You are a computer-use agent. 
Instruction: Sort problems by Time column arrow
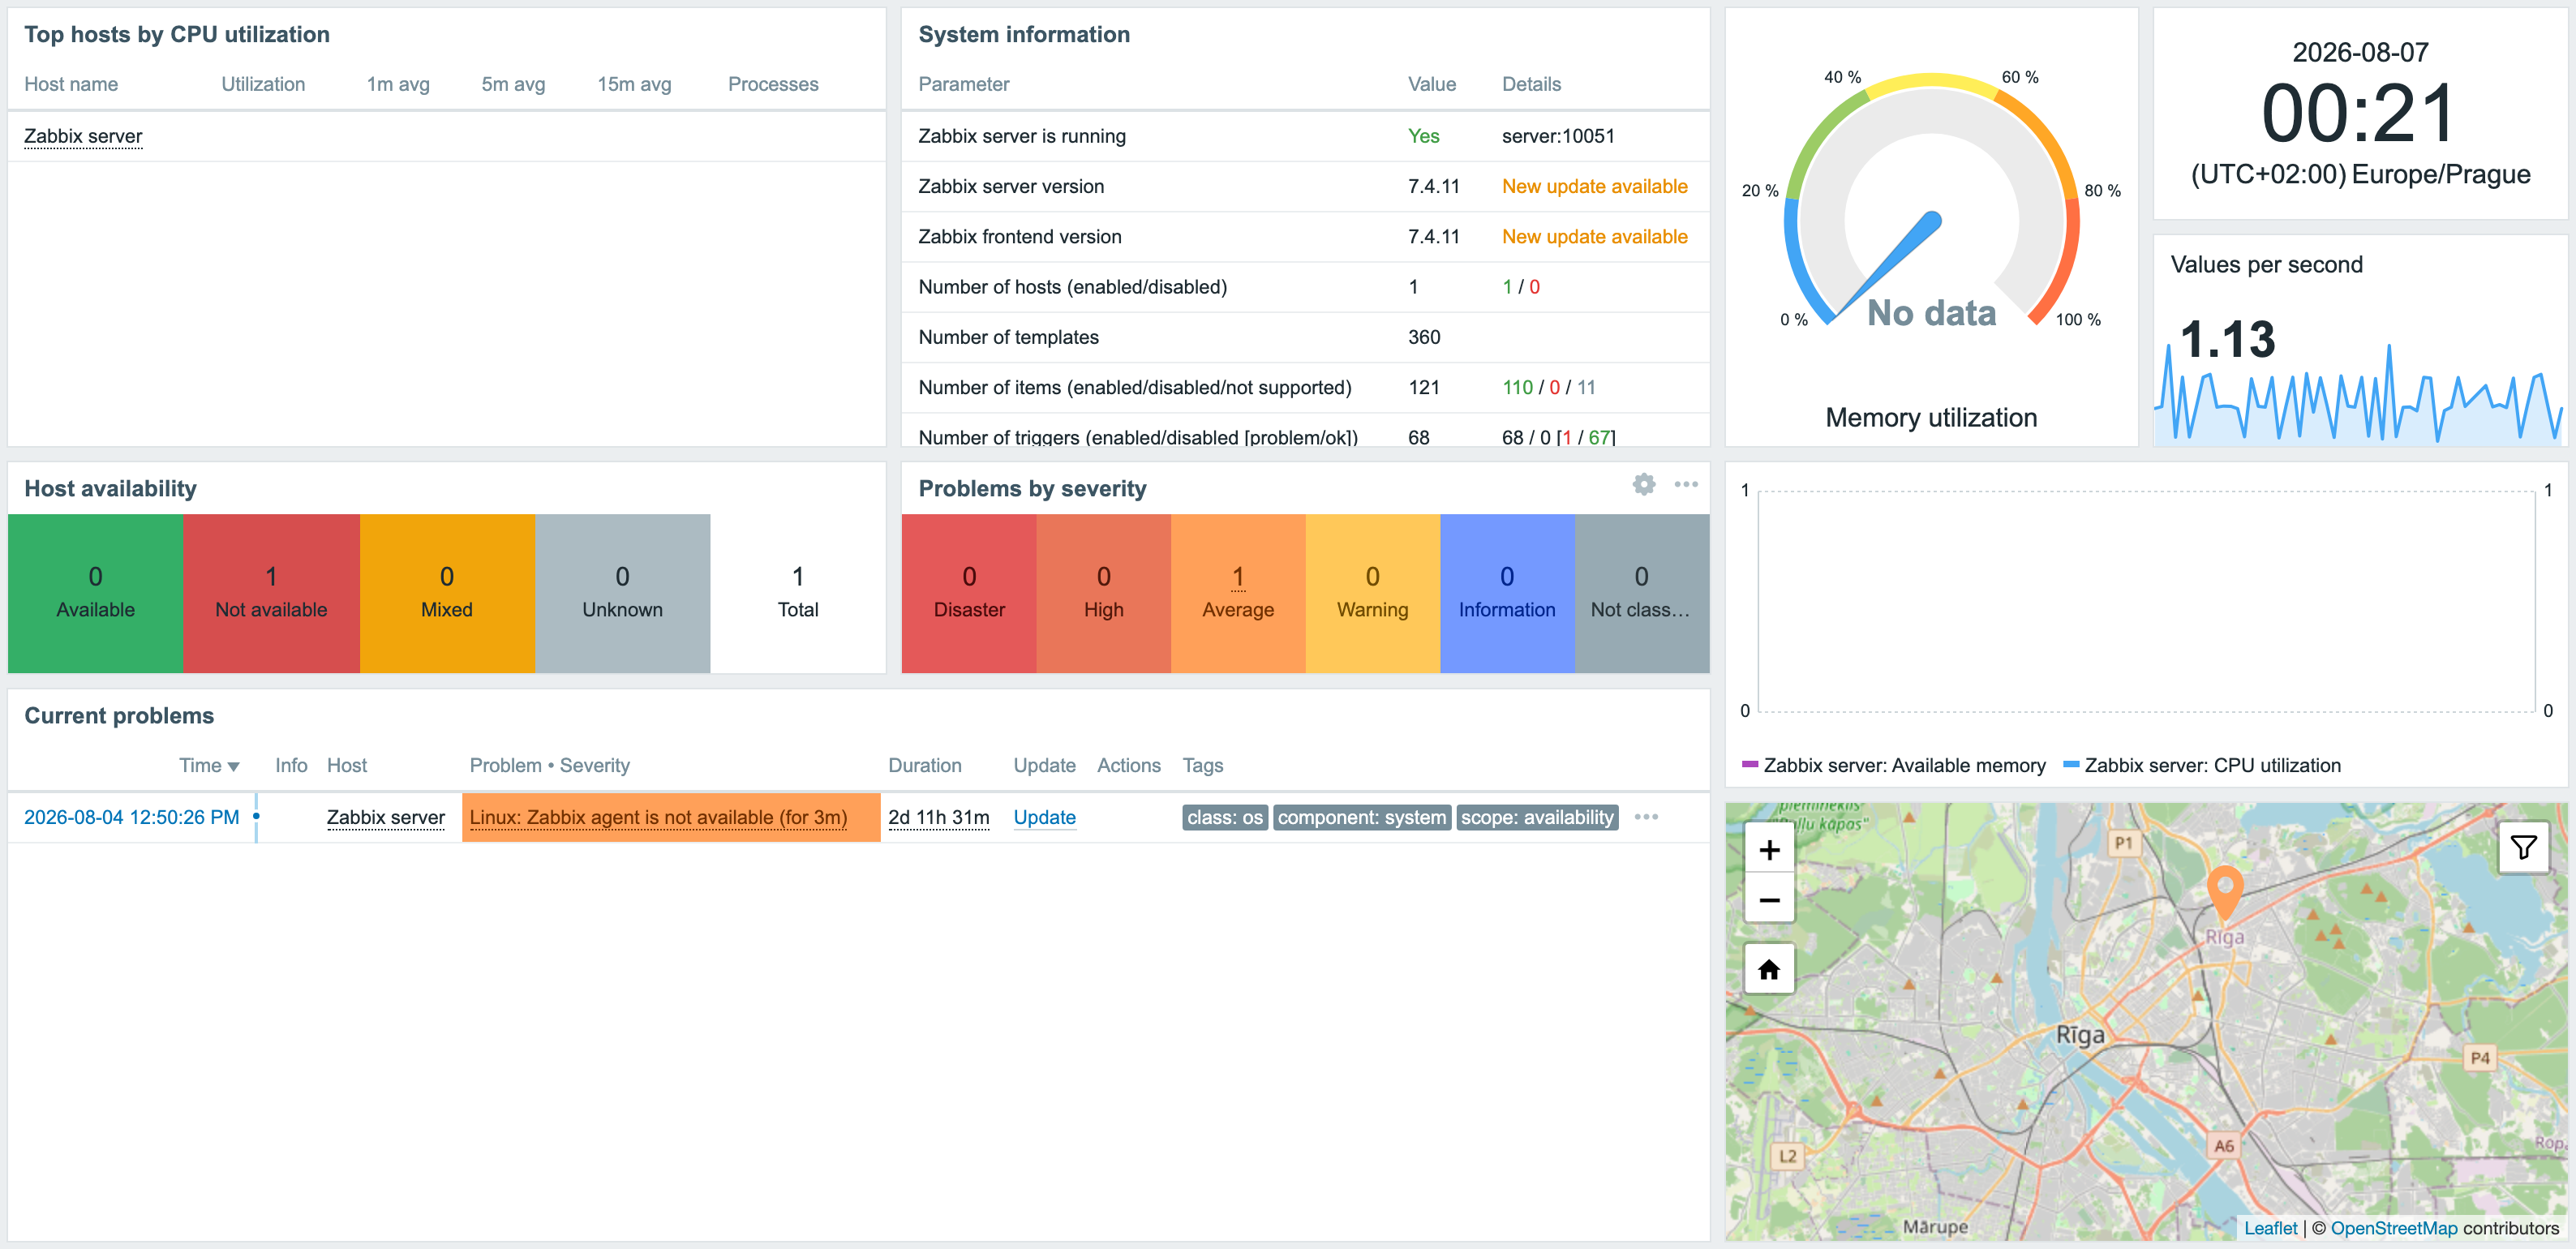click(234, 767)
